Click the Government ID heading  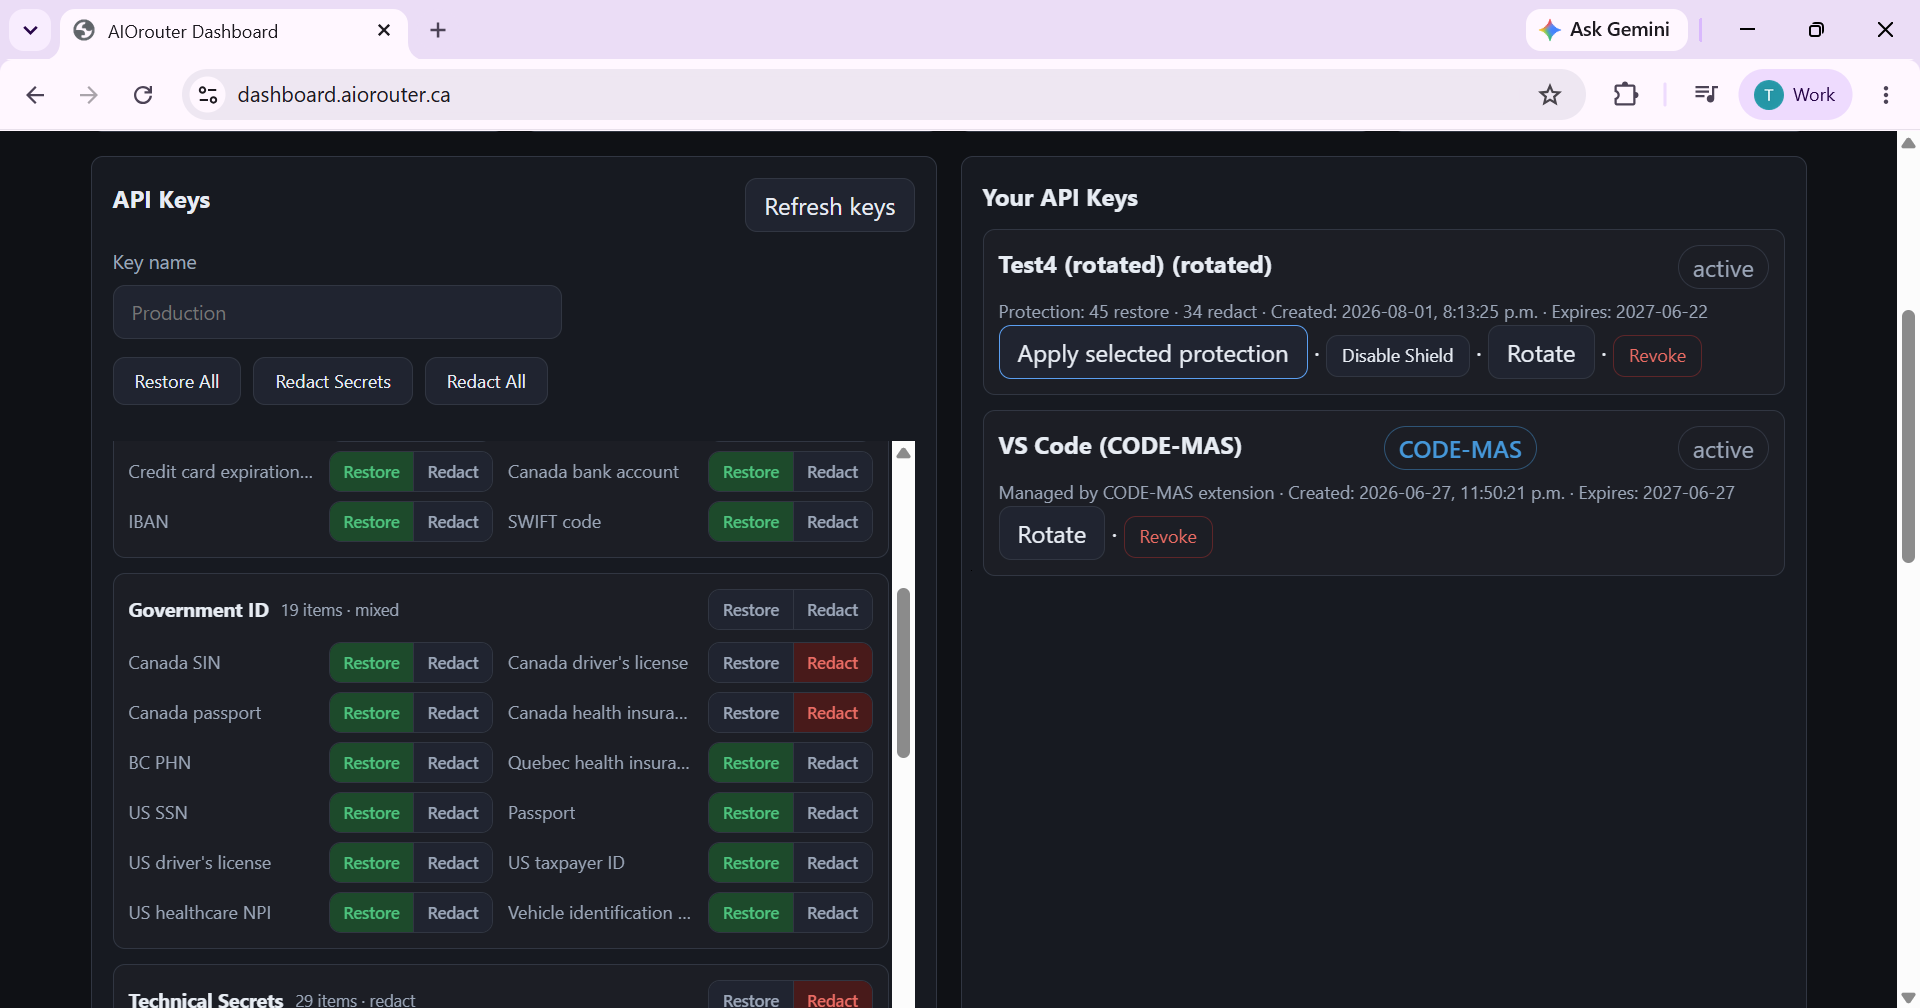tap(198, 610)
